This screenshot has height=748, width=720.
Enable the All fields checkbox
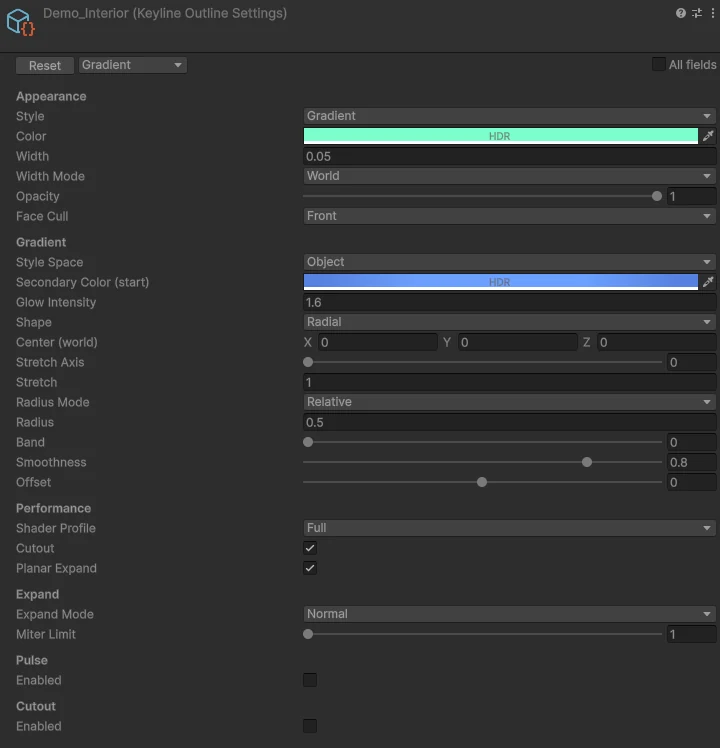pos(659,64)
